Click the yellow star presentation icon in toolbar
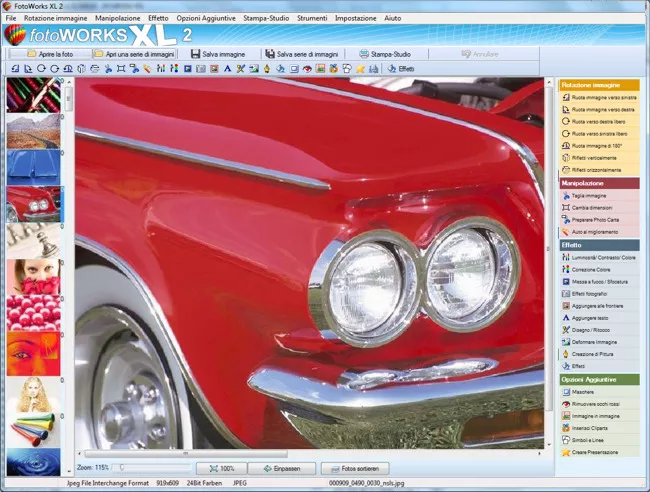This screenshot has height=492, width=650. click(360, 69)
